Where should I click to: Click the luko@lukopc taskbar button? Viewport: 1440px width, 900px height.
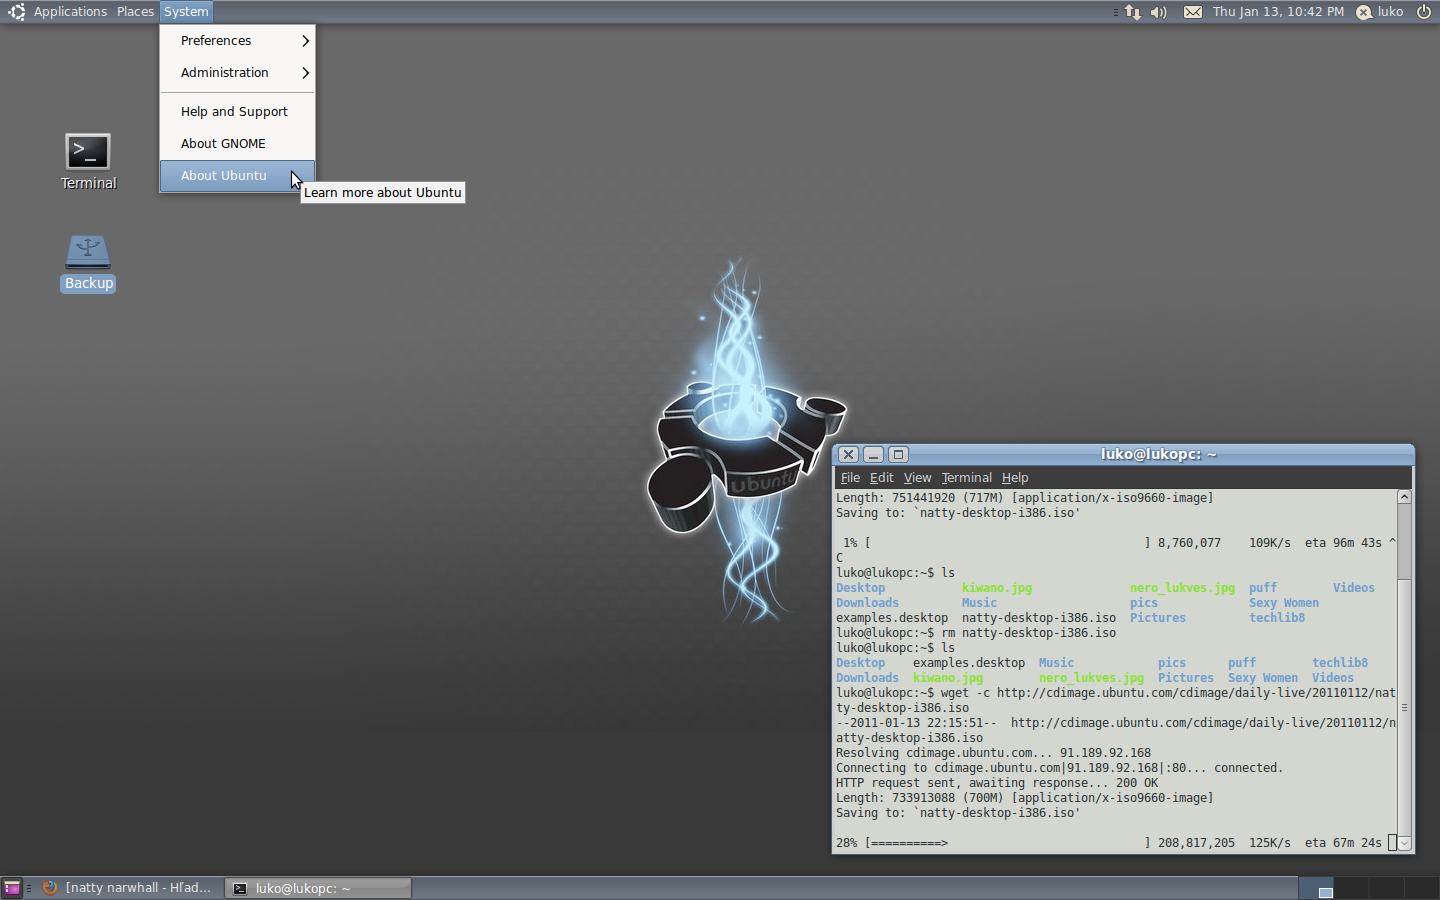coord(317,888)
